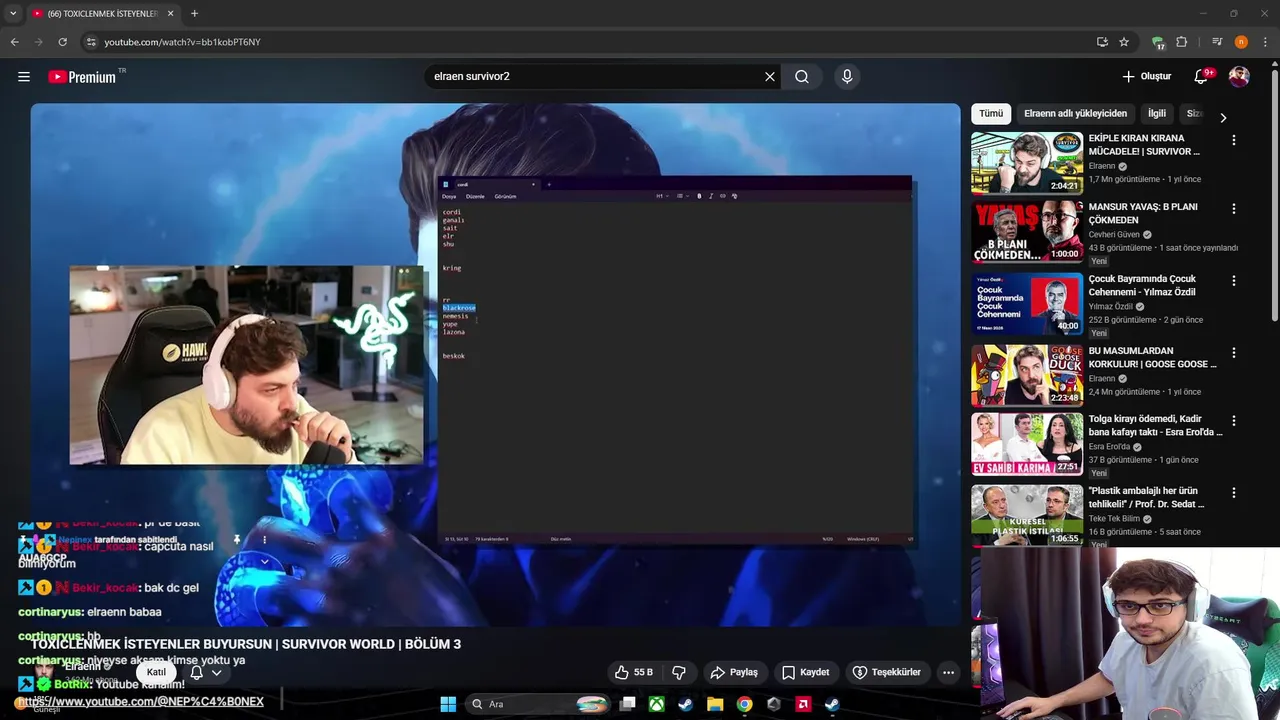Open the H1 heading dropdown in Notepad

(661, 196)
